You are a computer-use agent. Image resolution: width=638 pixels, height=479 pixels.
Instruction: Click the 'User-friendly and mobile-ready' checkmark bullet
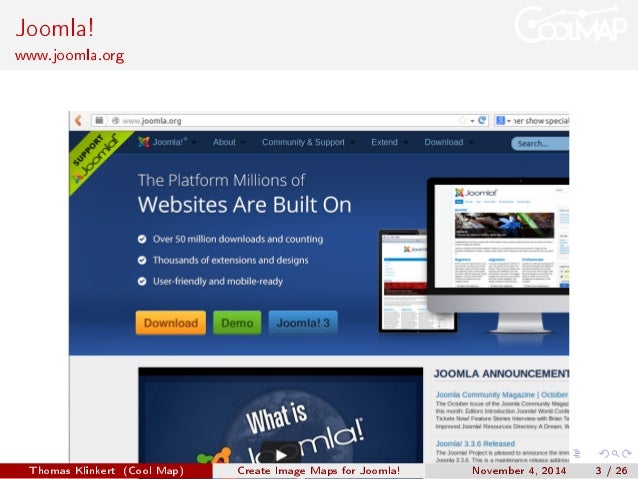coord(142,281)
